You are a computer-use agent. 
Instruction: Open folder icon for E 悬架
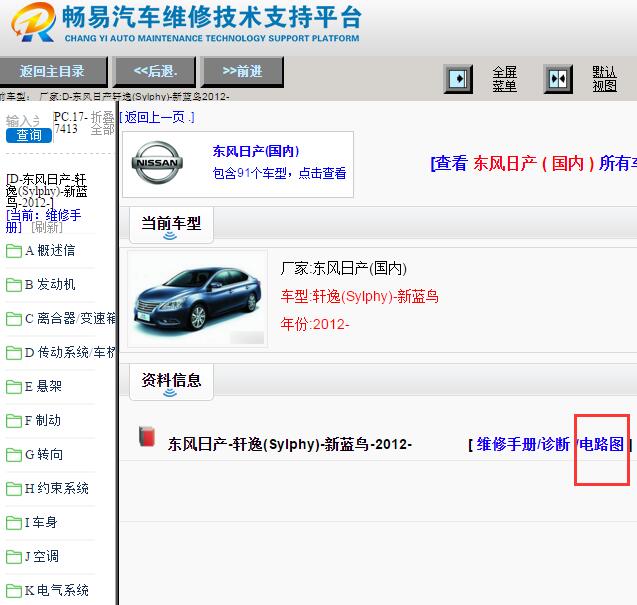pyautogui.click(x=14, y=386)
